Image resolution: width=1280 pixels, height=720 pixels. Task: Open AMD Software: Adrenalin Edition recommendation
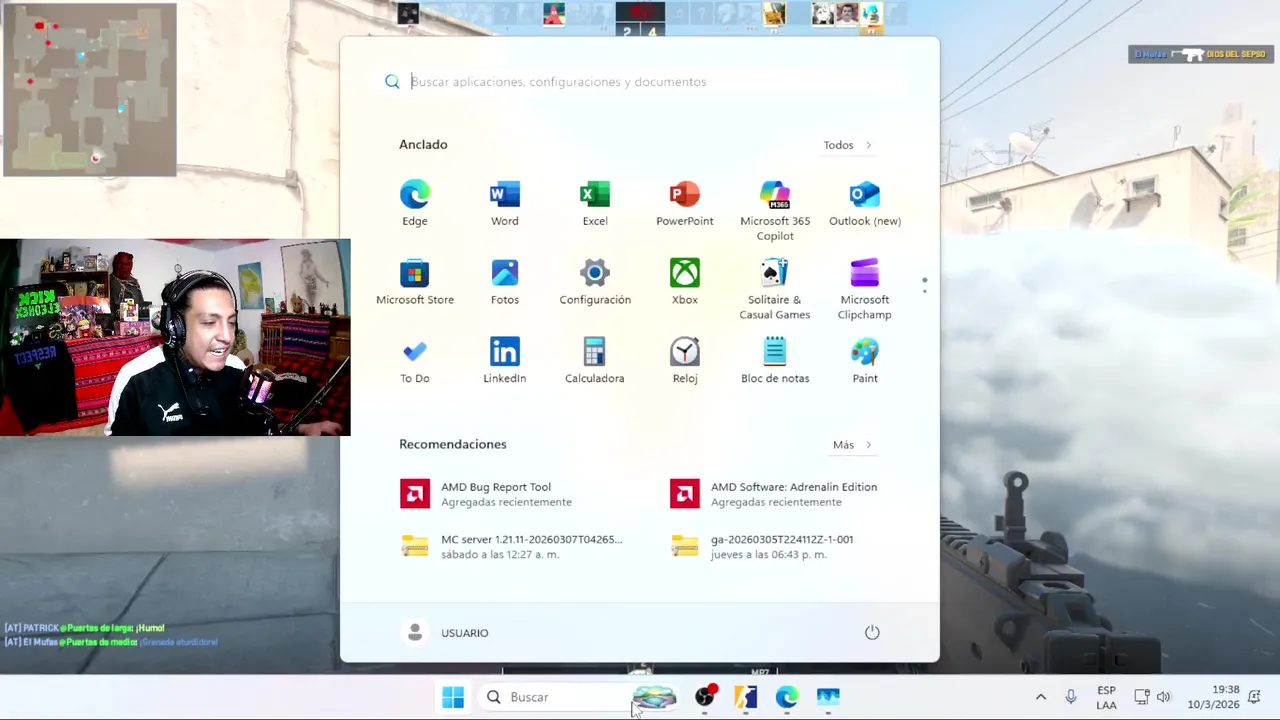(x=775, y=494)
